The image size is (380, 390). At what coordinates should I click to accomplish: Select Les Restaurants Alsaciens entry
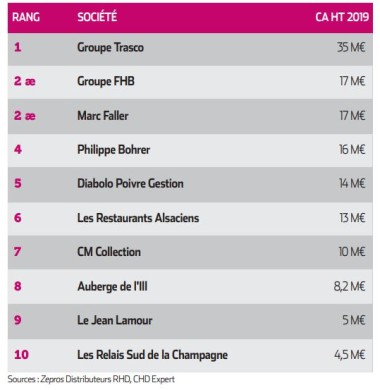tap(138, 218)
